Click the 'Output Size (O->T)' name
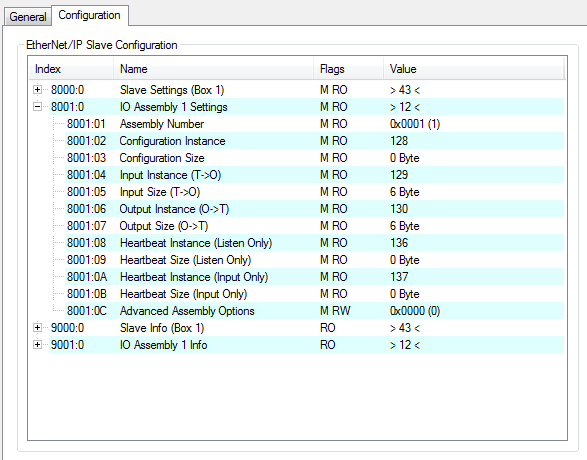Image resolution: width=587 pixels, height=460 pixels. pos(164,226)
